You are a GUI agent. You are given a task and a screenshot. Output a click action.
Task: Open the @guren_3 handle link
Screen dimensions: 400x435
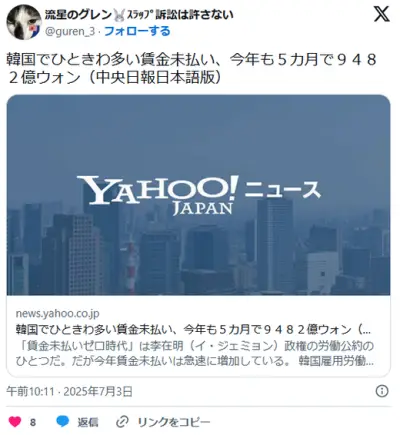[70, 31]
